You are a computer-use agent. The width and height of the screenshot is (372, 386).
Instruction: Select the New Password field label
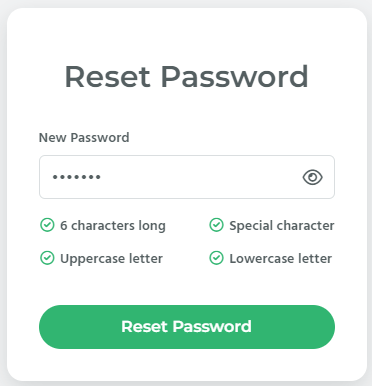tap(84, 137)
